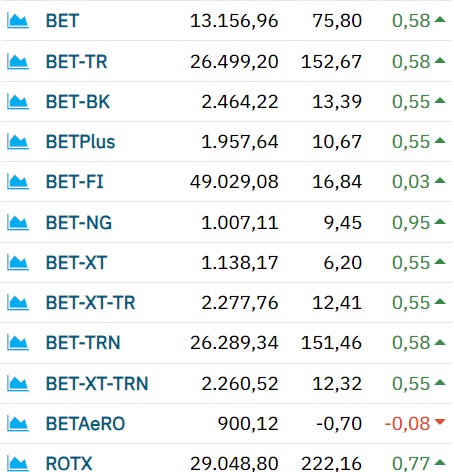
Task: Open the chart icon for ROTX
Action: [18, 464]
